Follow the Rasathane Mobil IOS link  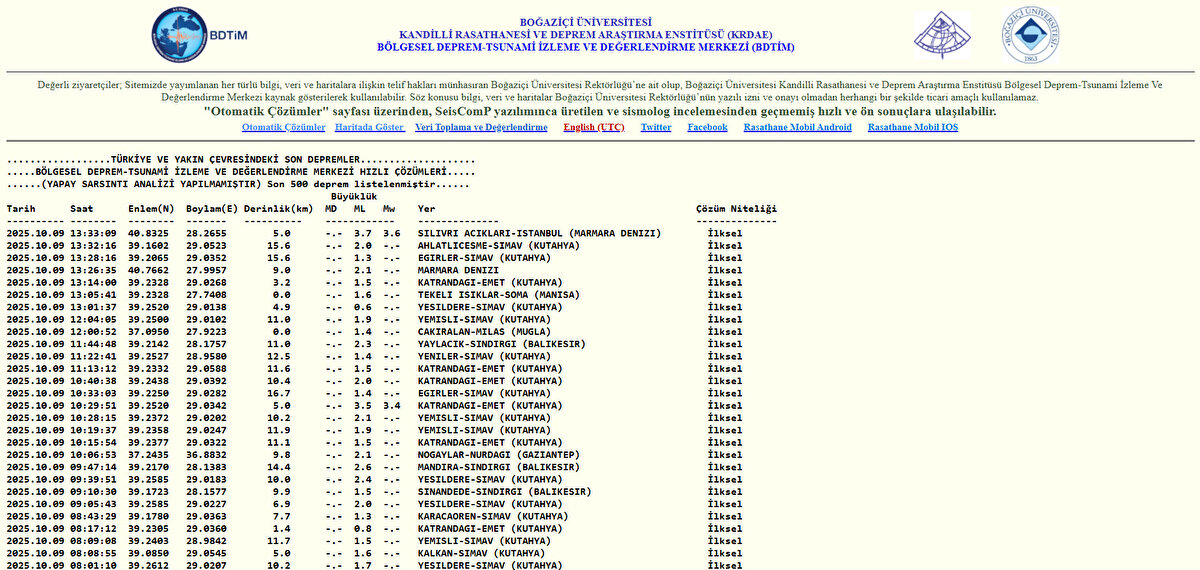912,127
